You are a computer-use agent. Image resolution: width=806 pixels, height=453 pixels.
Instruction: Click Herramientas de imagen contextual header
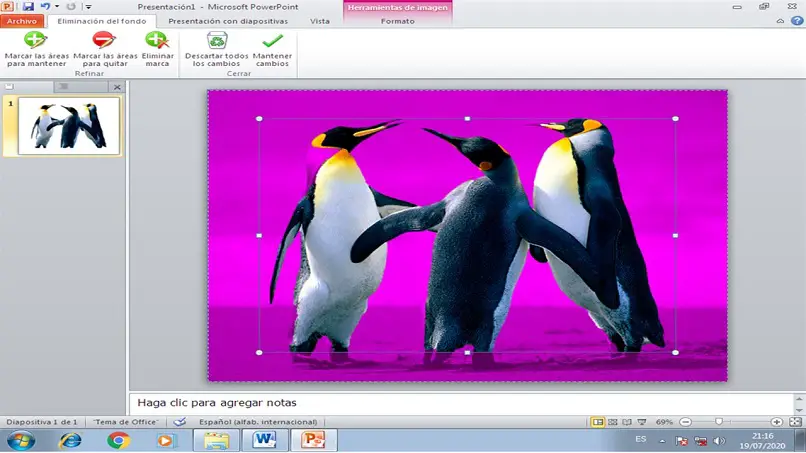397,7
